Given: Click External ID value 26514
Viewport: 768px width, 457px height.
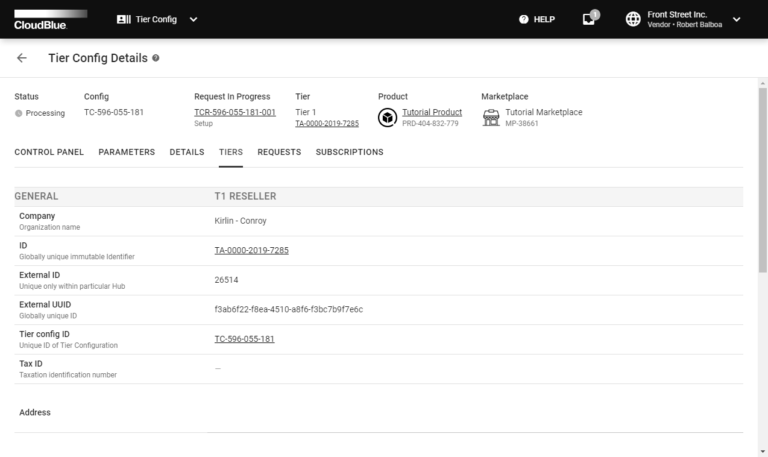Looking at the screenshot, I should pos(226,280).
